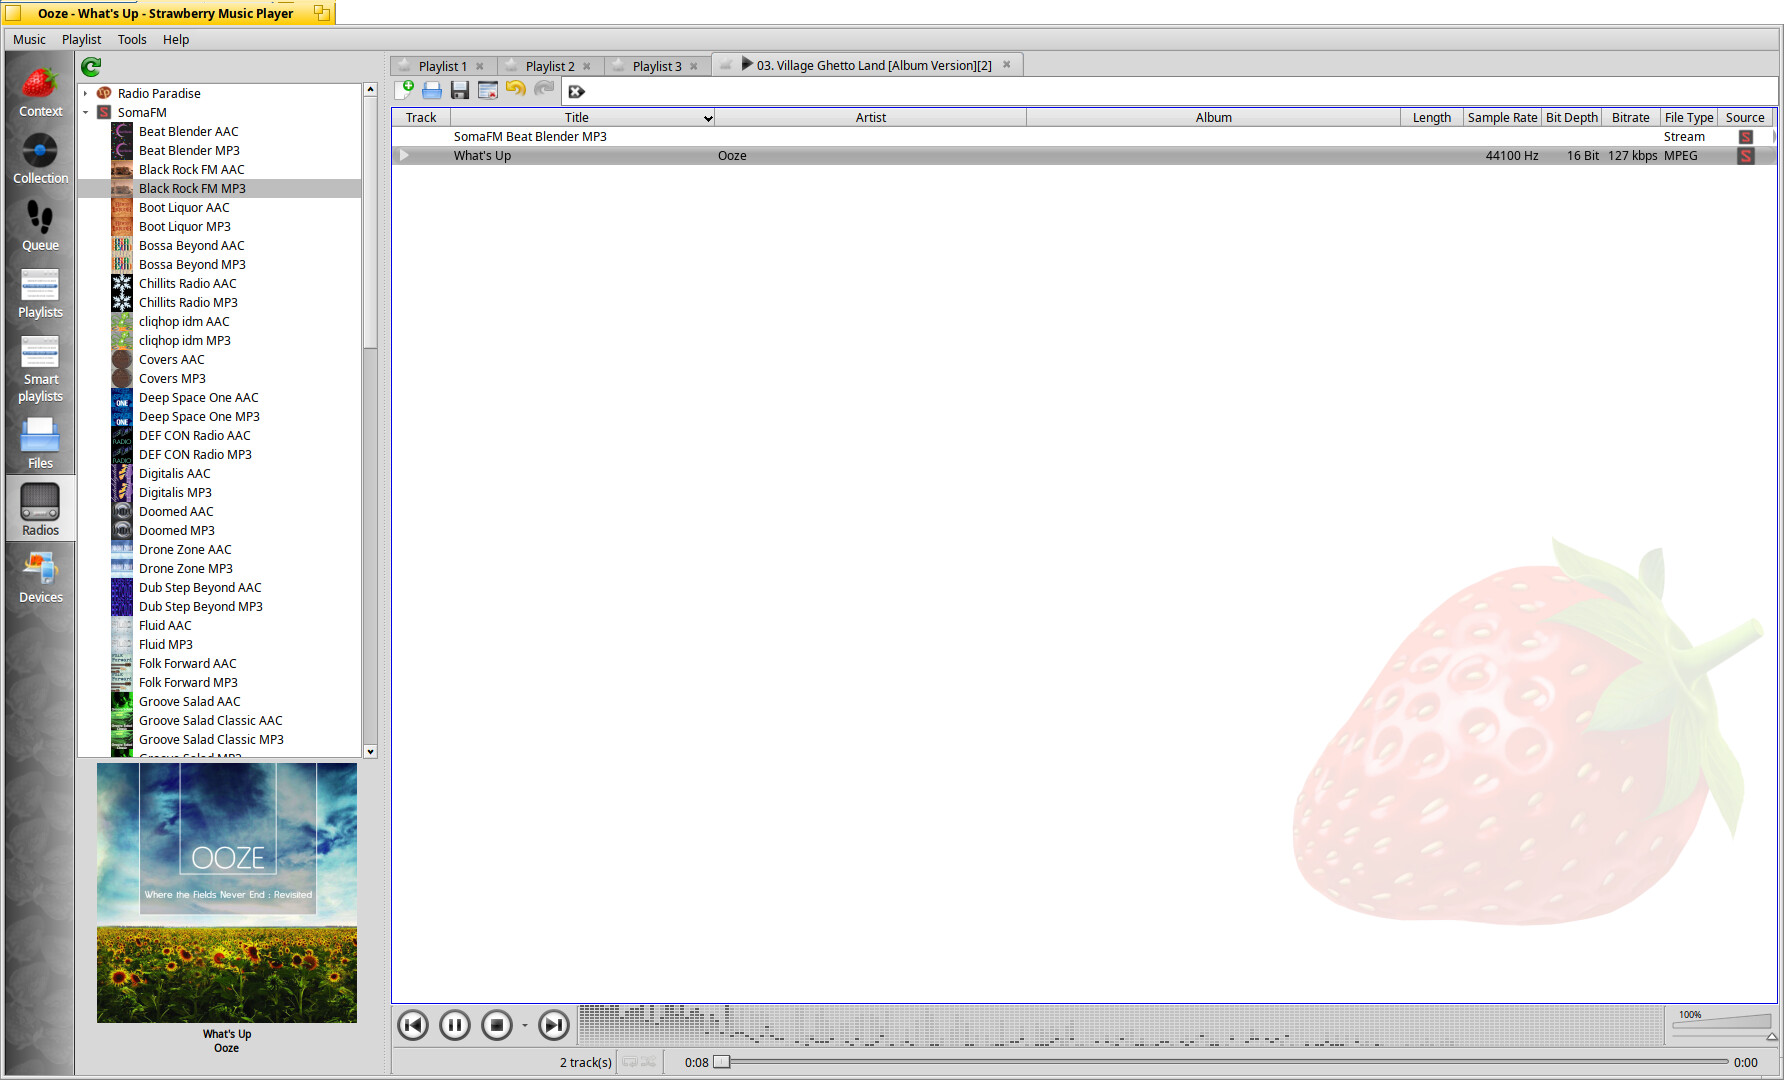Screen dimensions: 1784x1080
Task: Open the Playlists sidebar panel
Action: [x=40, y=294]
